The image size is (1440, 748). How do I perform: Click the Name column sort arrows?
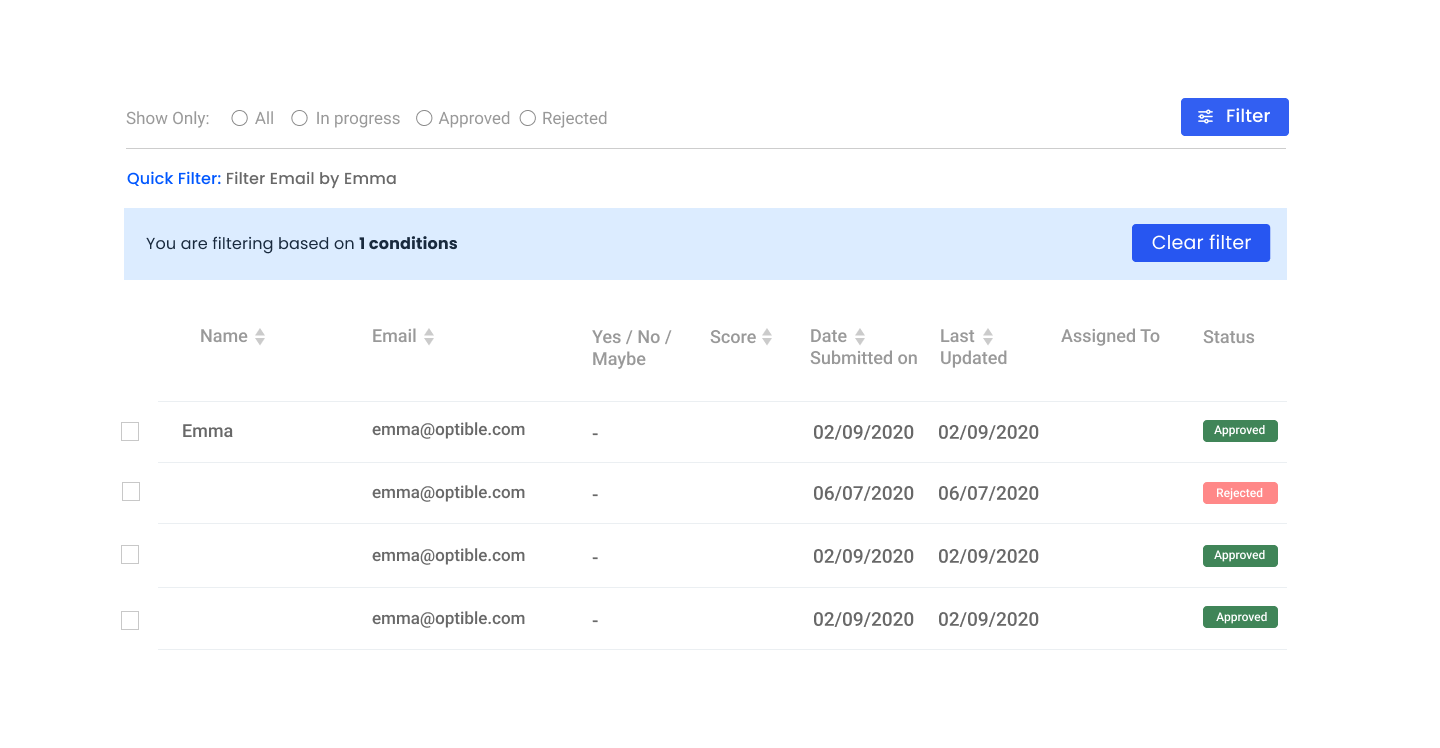[260, 337]
